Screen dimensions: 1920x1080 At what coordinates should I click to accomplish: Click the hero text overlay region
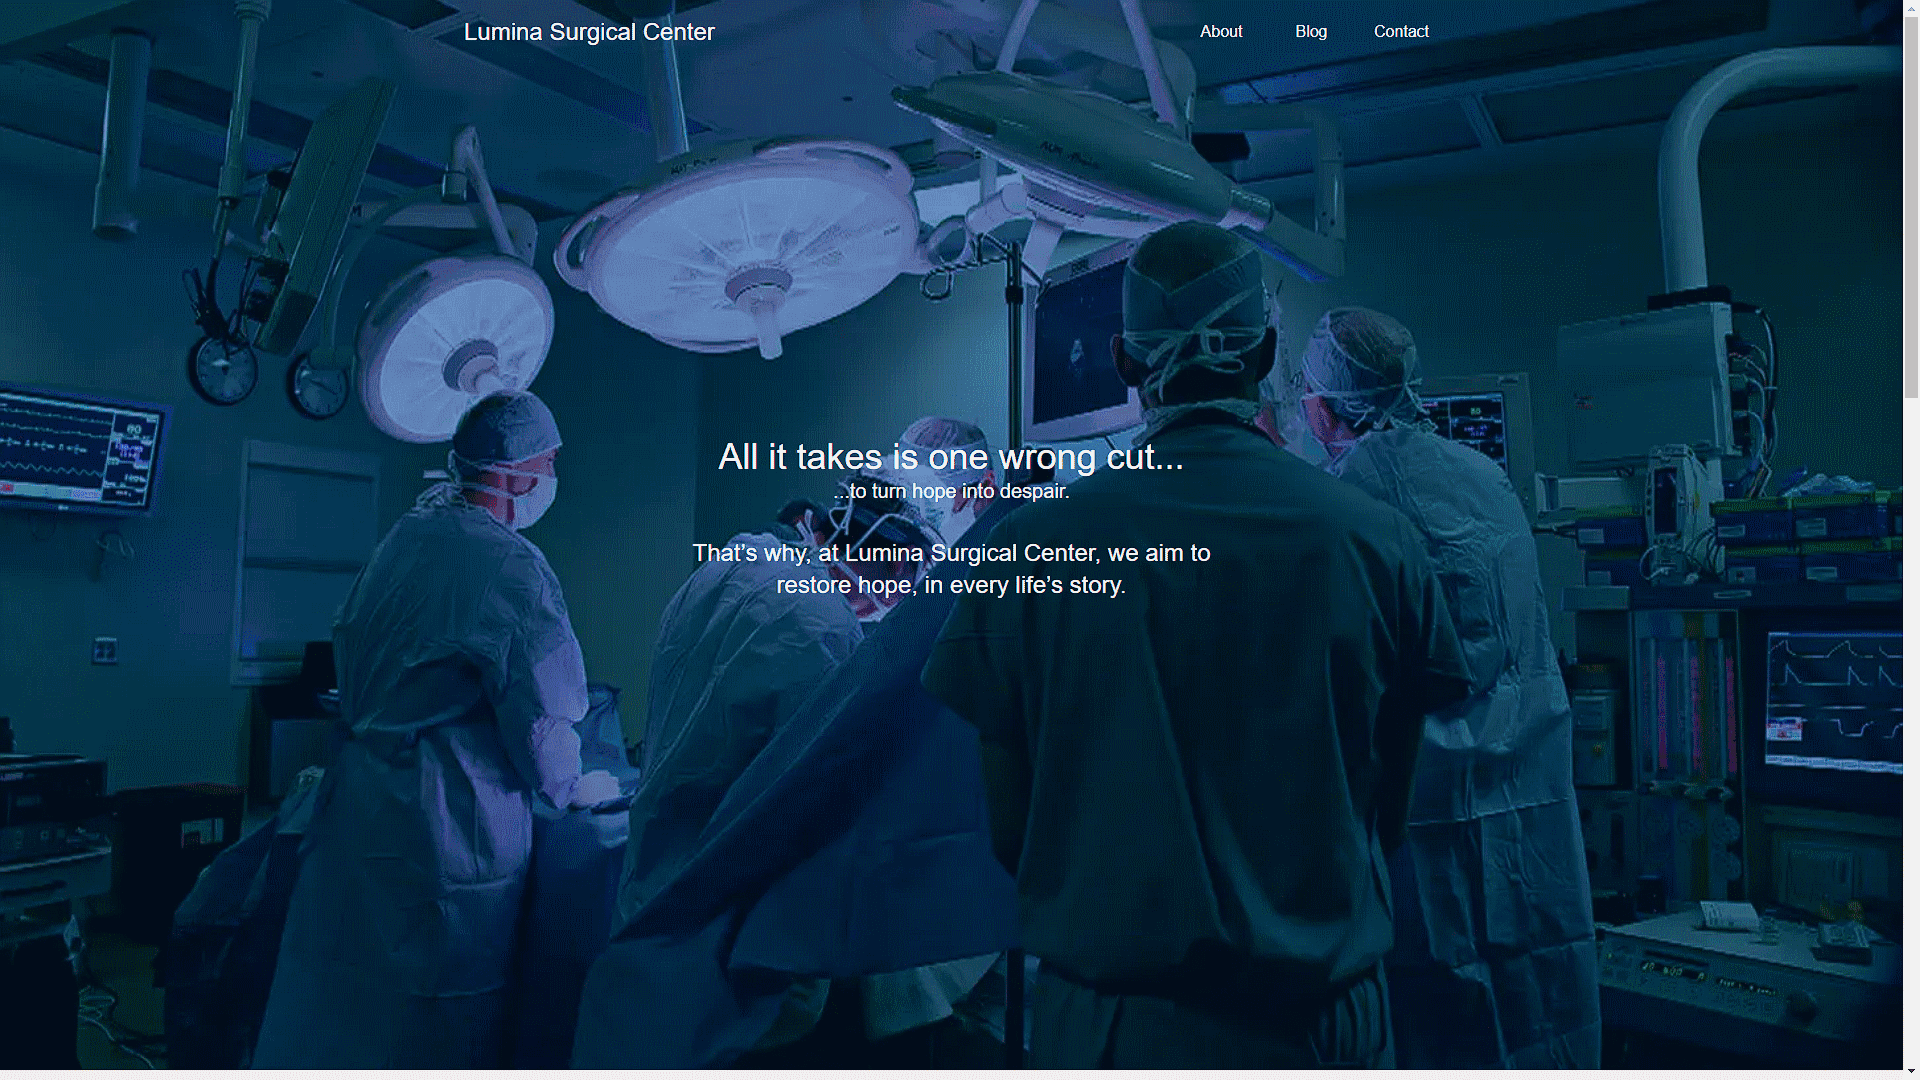click(x=950, y=520)
